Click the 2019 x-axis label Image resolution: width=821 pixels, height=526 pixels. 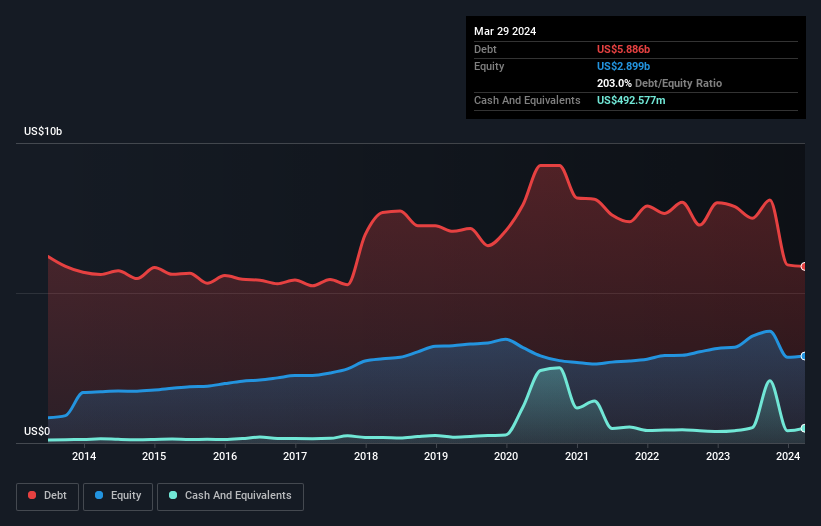(x=436, y=456)
